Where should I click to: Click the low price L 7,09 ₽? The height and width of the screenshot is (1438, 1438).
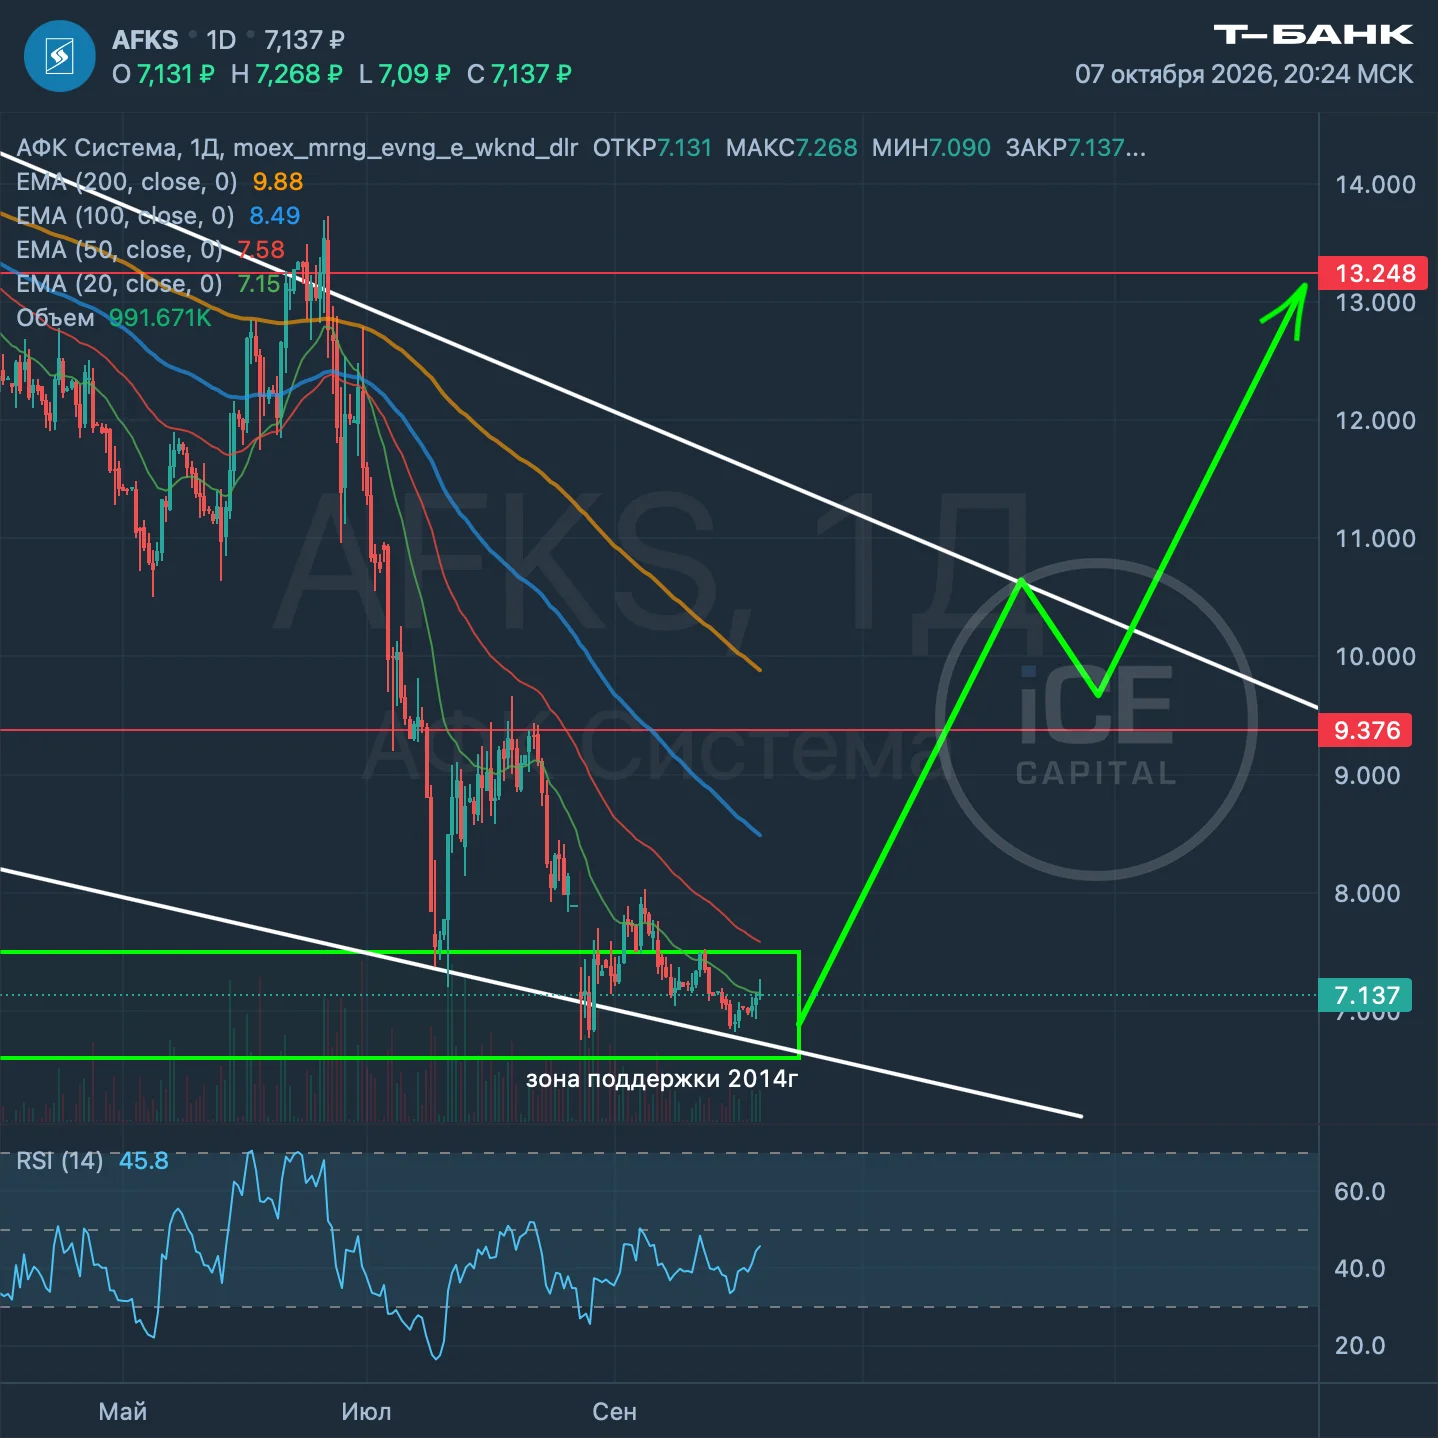pyautogui.click(x=404, y=74)
